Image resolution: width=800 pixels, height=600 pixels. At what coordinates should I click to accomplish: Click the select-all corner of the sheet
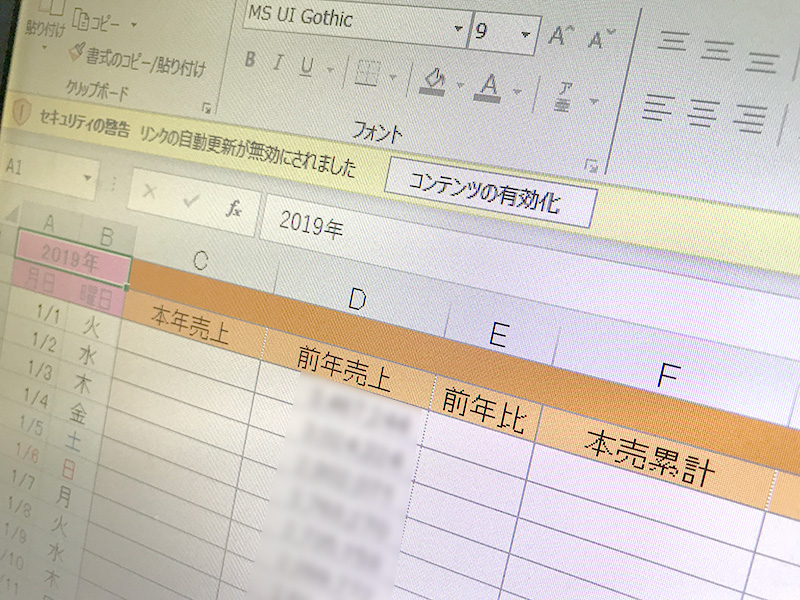[12, 214]
